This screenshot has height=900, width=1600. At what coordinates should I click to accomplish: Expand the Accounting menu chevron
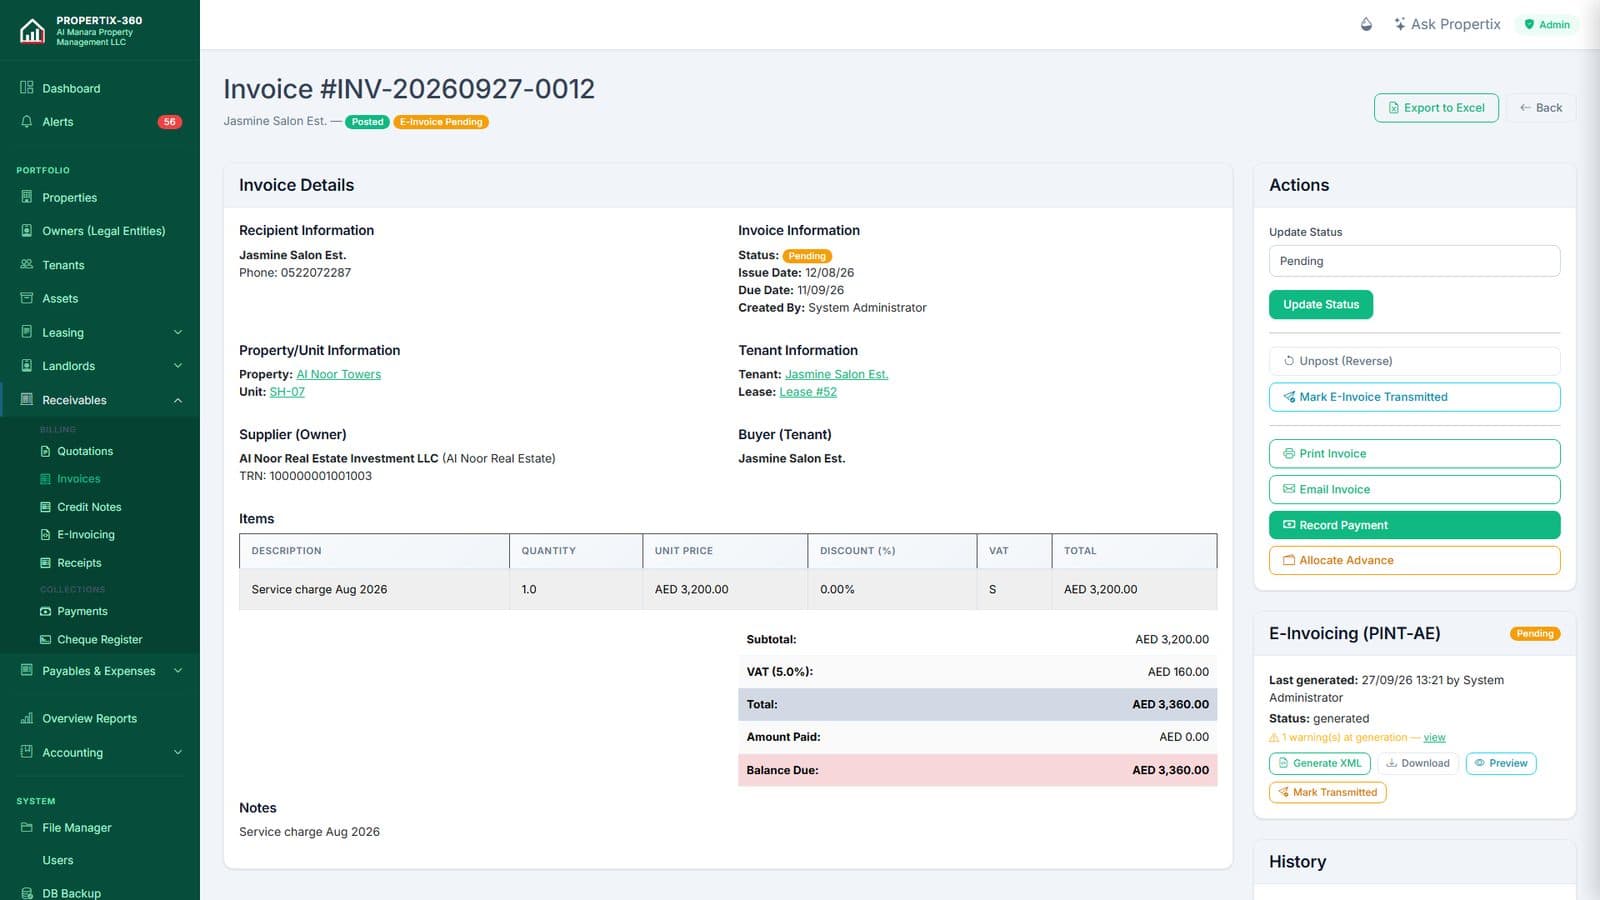pos(178,752)
